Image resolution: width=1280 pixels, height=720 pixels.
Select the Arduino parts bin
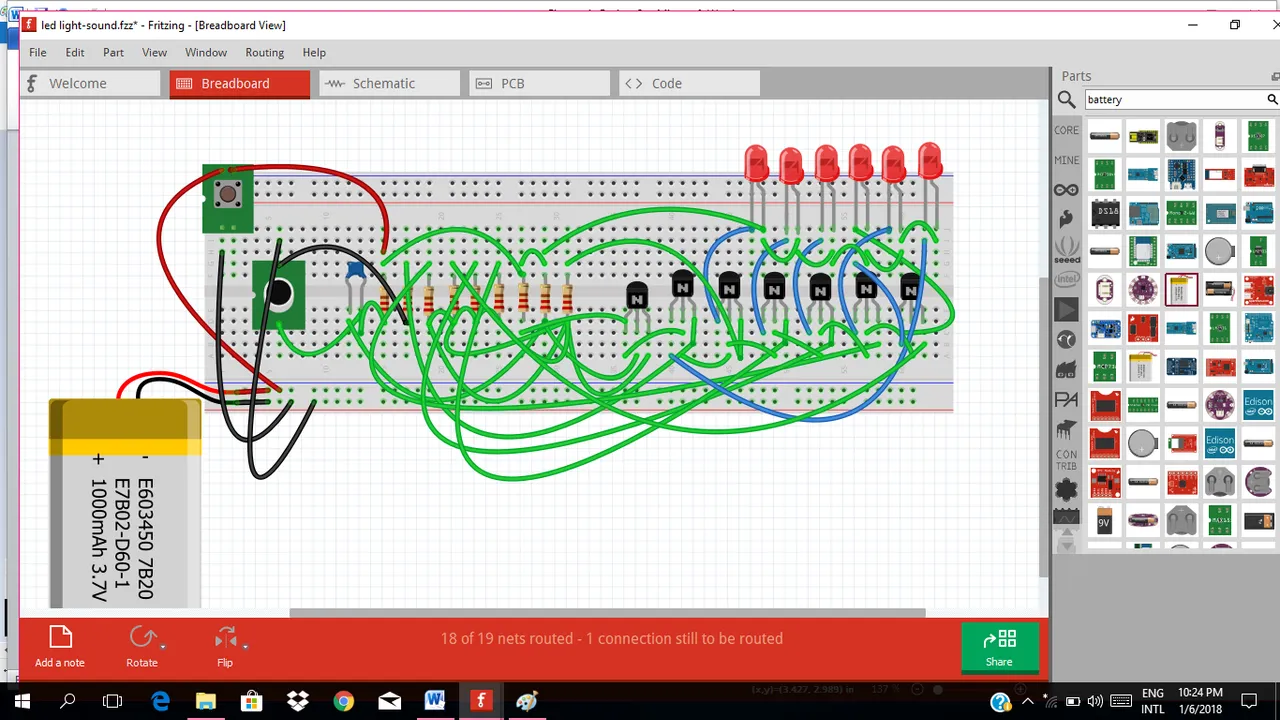click(1066, 190)
